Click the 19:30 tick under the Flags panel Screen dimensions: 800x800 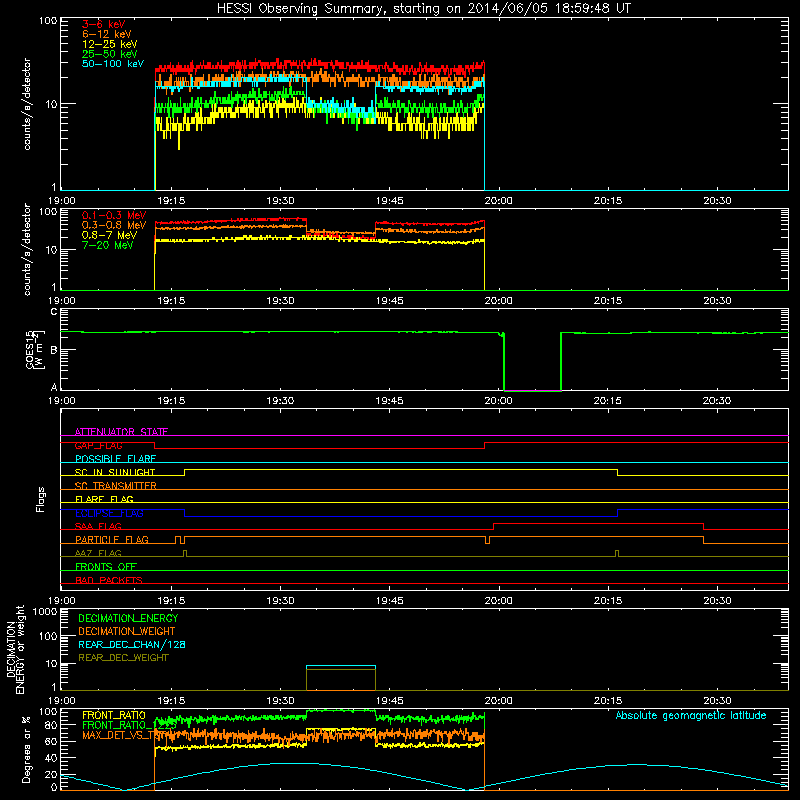click(280, 601)
